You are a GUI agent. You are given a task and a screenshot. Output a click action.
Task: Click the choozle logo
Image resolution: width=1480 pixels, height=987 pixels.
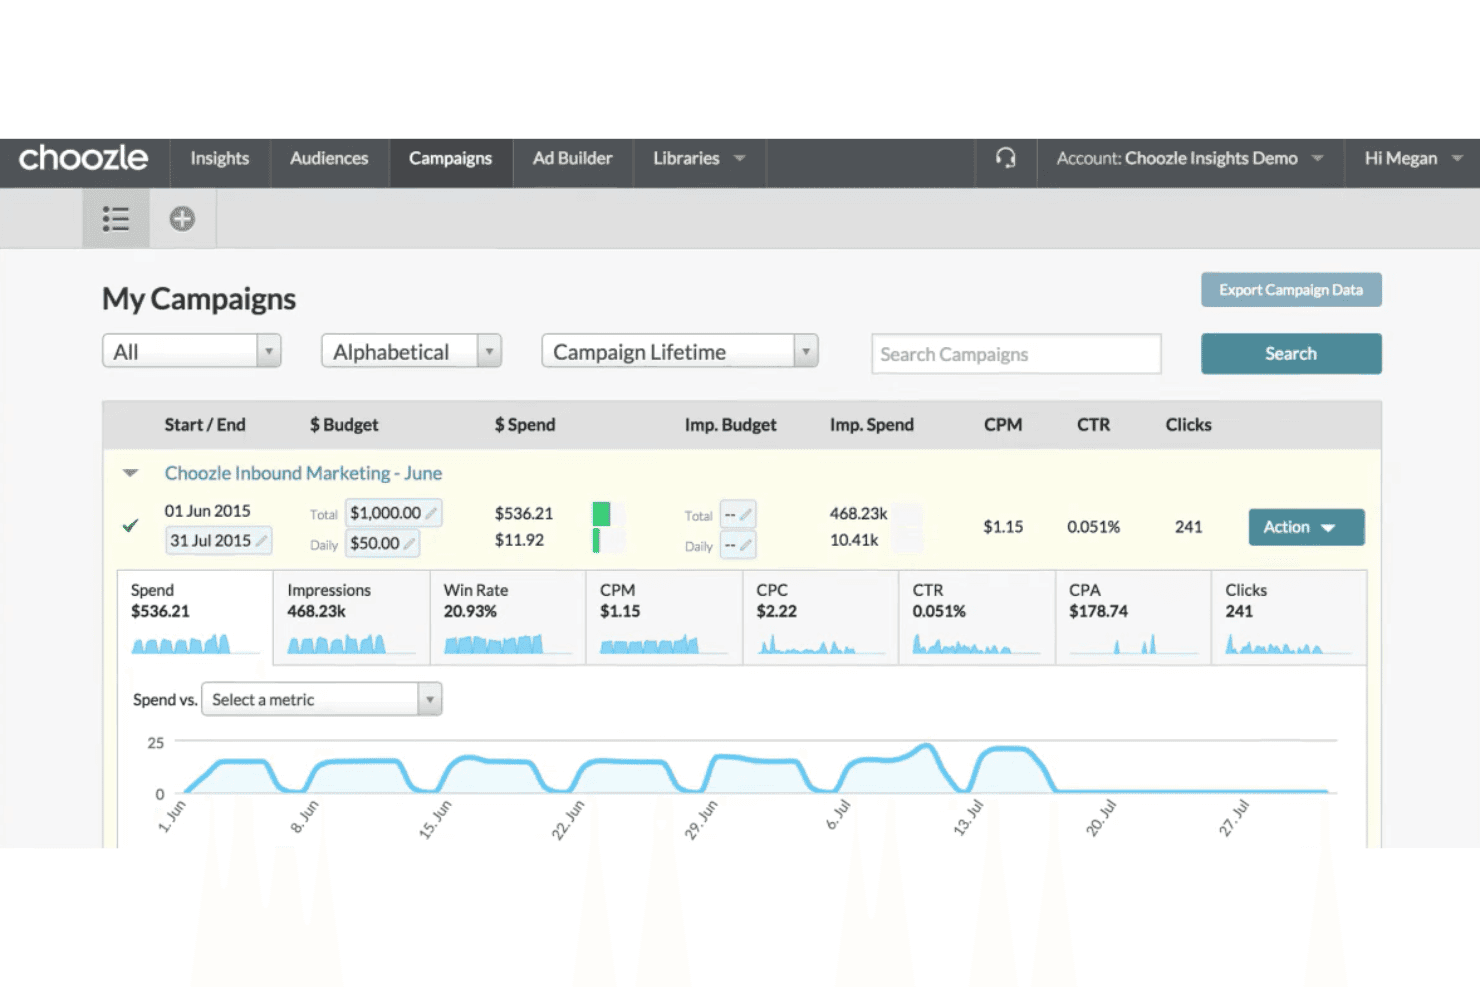[x=83, y=158]
